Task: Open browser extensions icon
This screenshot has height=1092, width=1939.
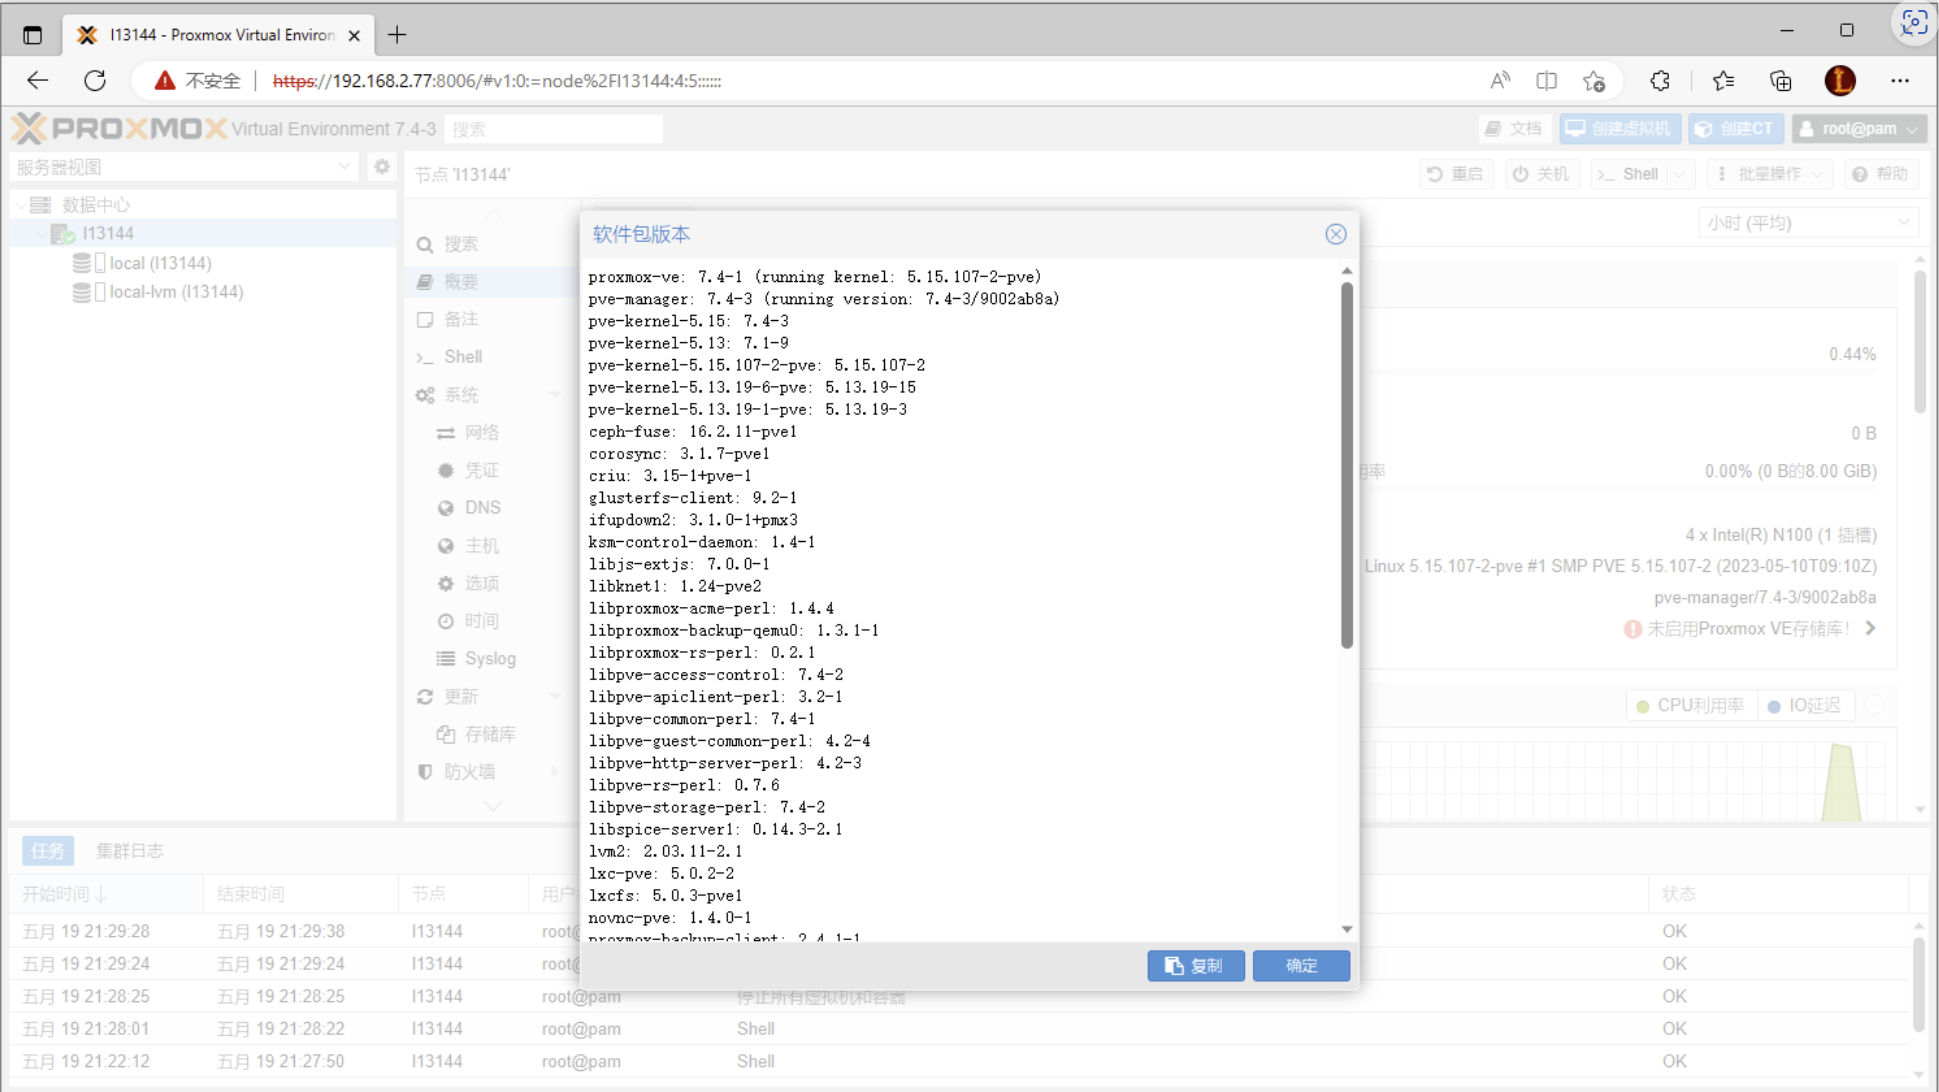Action: tap(1660, 81)
